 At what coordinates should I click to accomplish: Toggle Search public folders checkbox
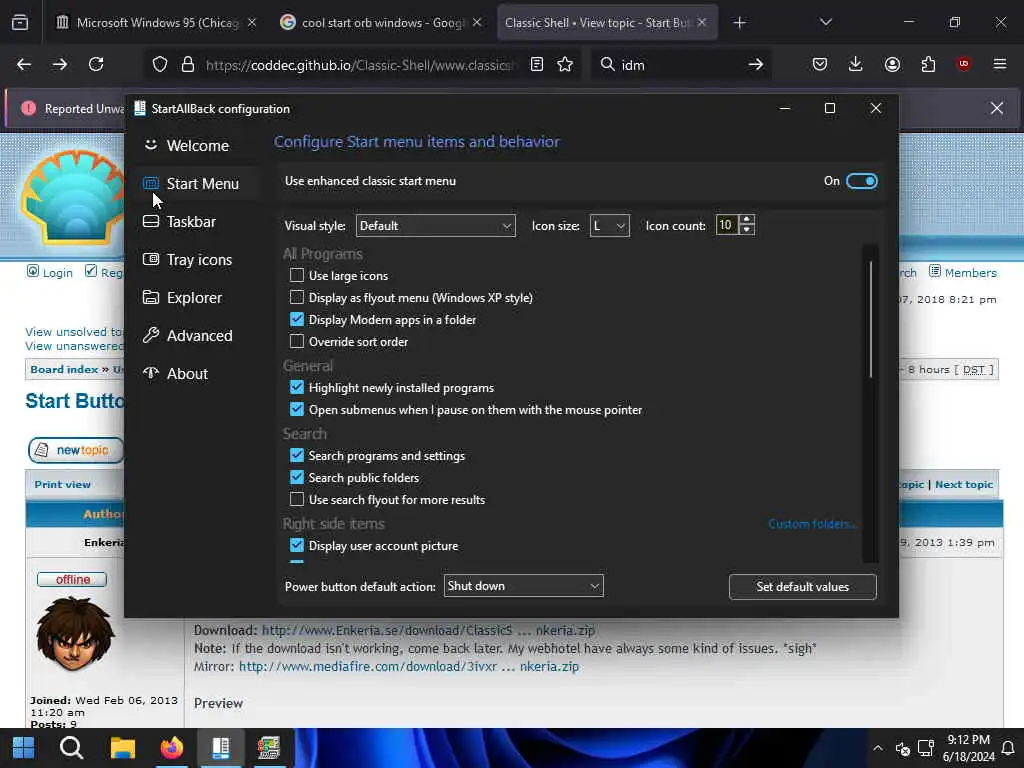(296, 477)
